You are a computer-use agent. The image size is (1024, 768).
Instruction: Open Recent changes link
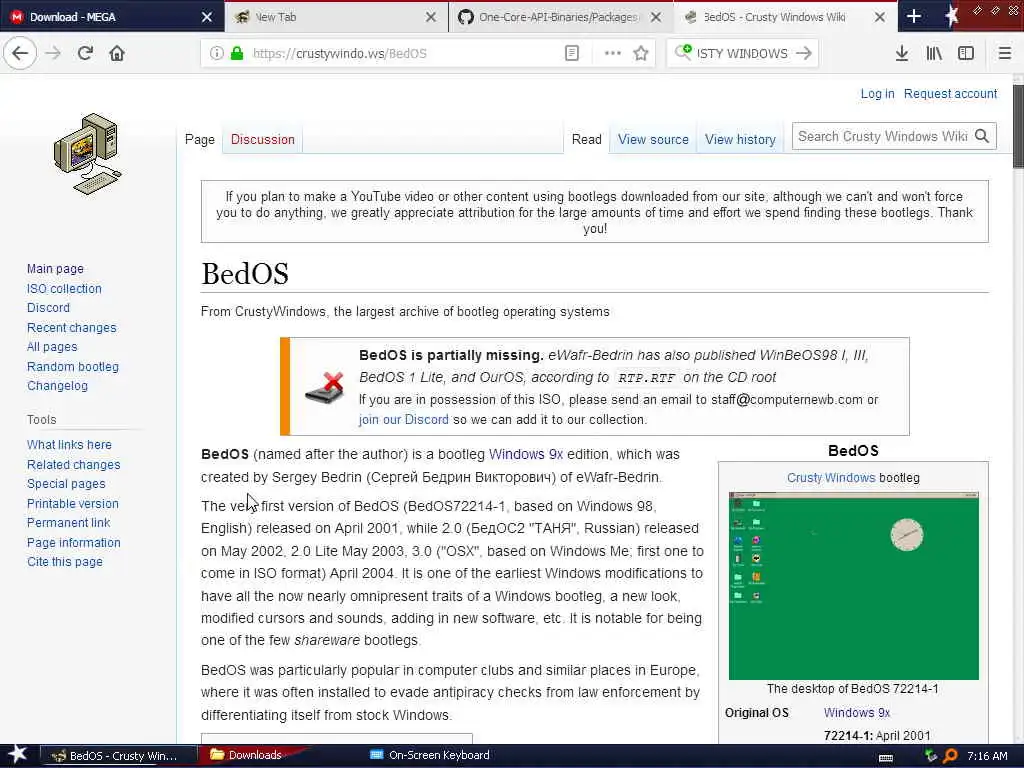(x=72, y=327)
